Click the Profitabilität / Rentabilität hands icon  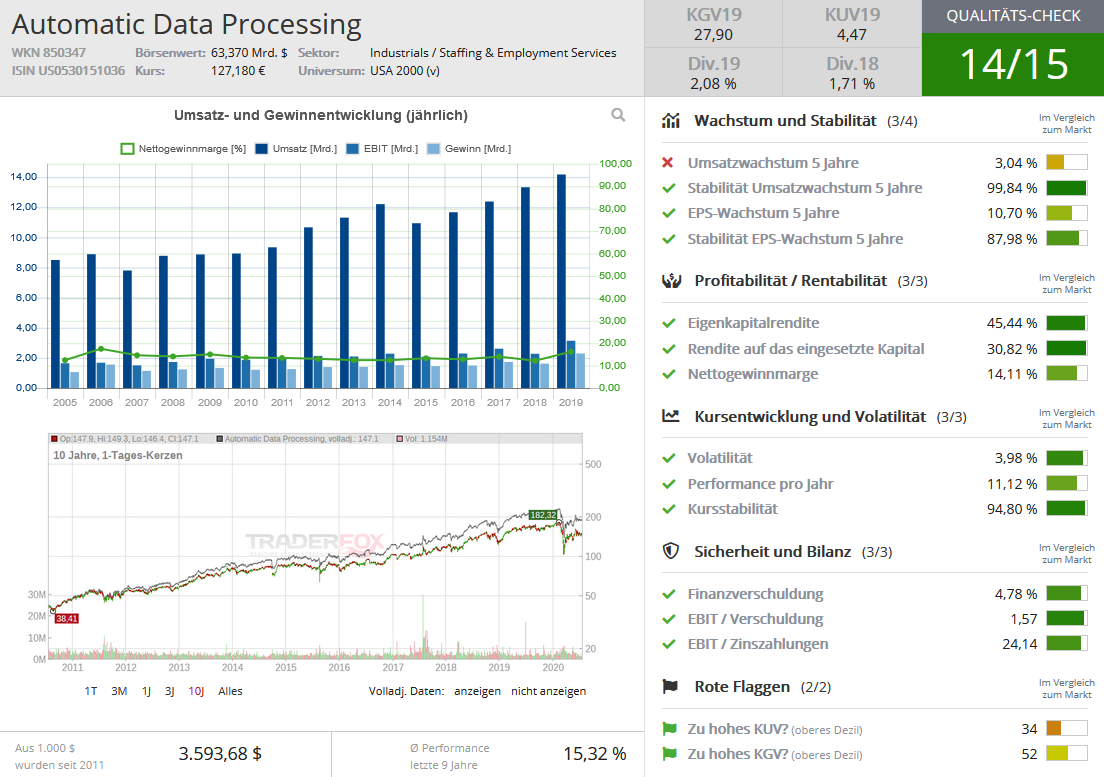click(x=672, y=281)
